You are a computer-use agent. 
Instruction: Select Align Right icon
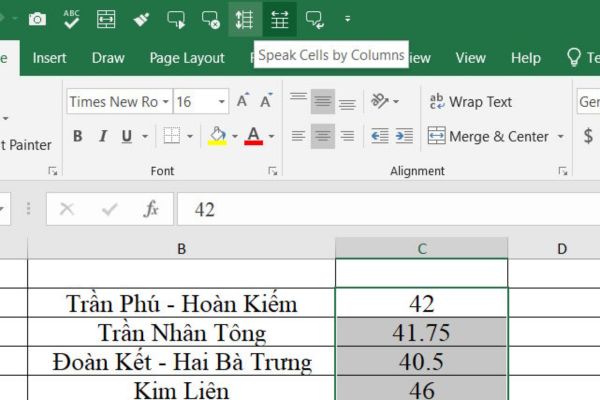coord(347,136)
